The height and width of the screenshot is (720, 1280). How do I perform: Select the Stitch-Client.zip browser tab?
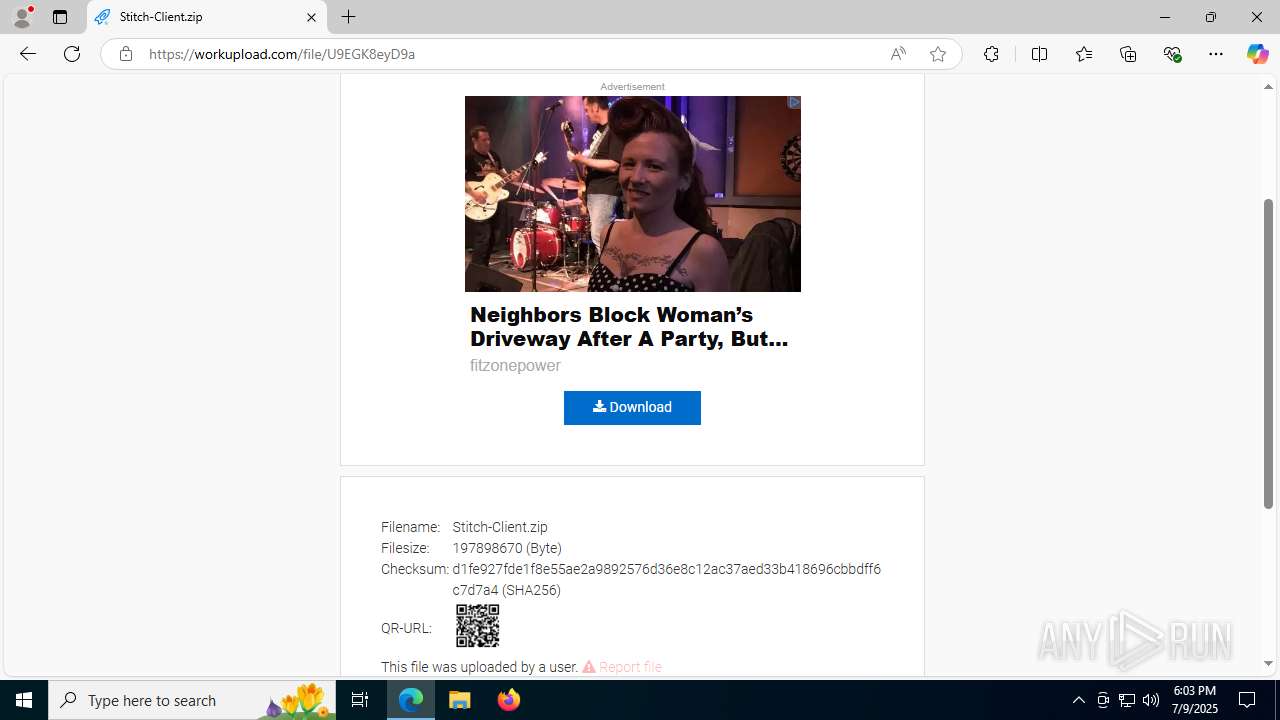pos(207,17)
